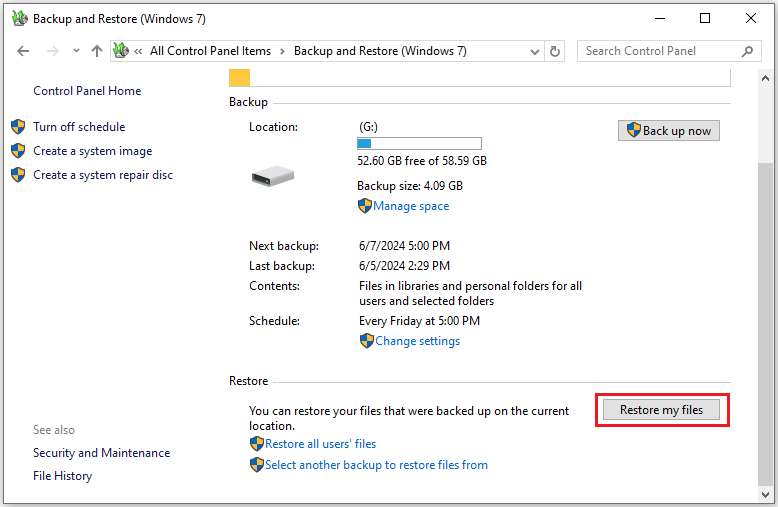The height and width of the screenshot is (507, 778).
Task: Open Create a system repair disc
Action: click(103, 175)
